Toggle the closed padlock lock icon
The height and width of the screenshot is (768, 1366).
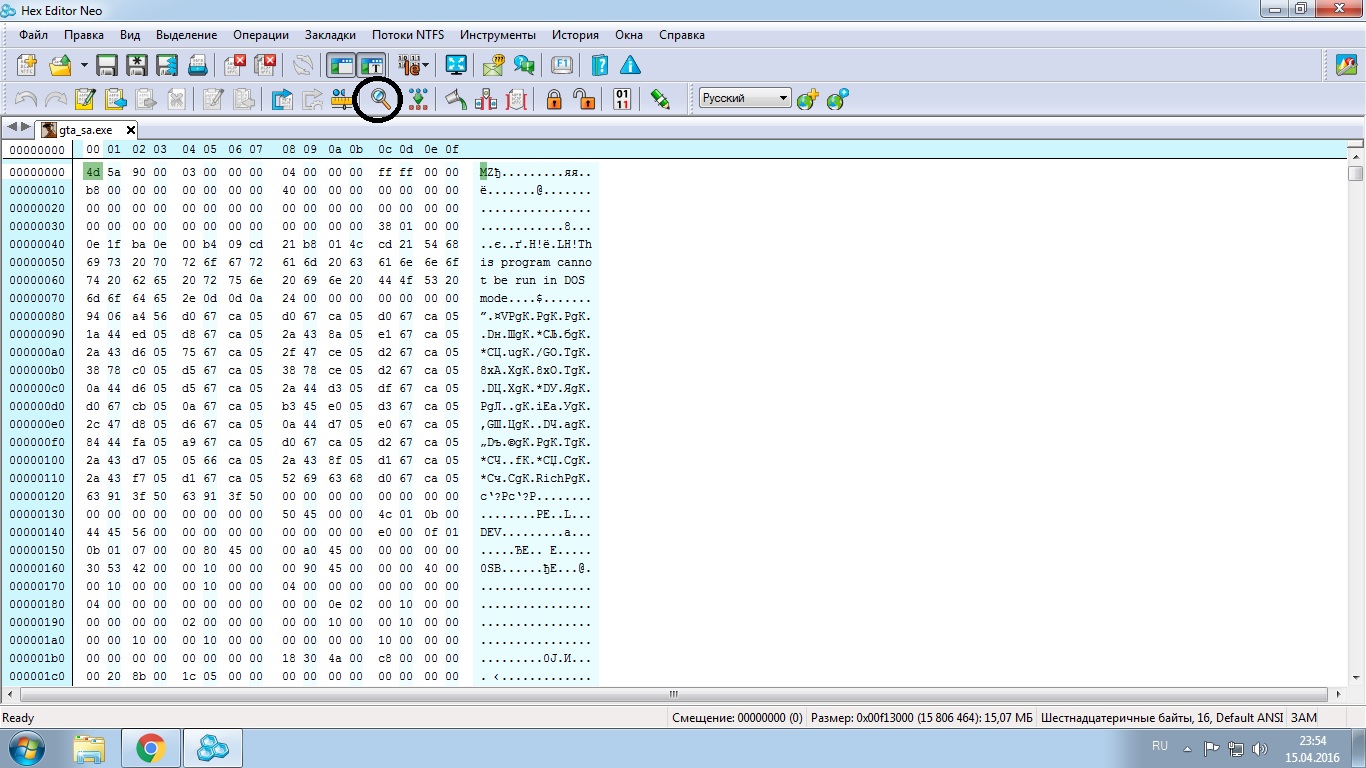click(x=553, y=99)
